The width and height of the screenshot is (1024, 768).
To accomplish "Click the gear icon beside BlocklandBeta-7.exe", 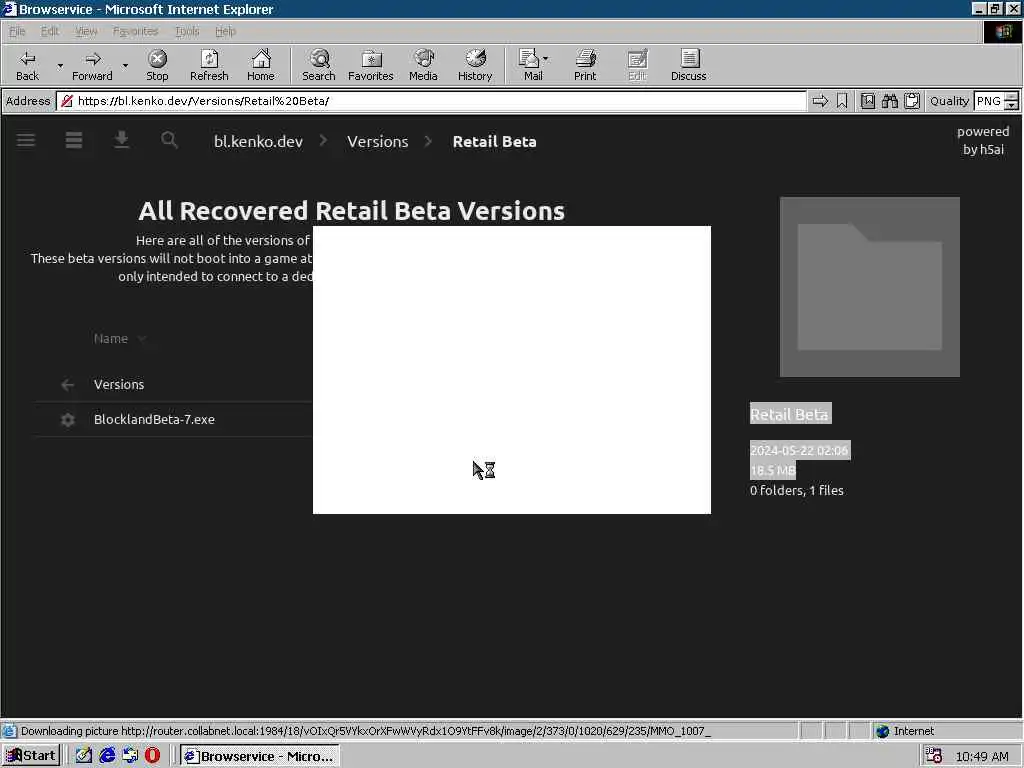I will [x=68, y=419].
